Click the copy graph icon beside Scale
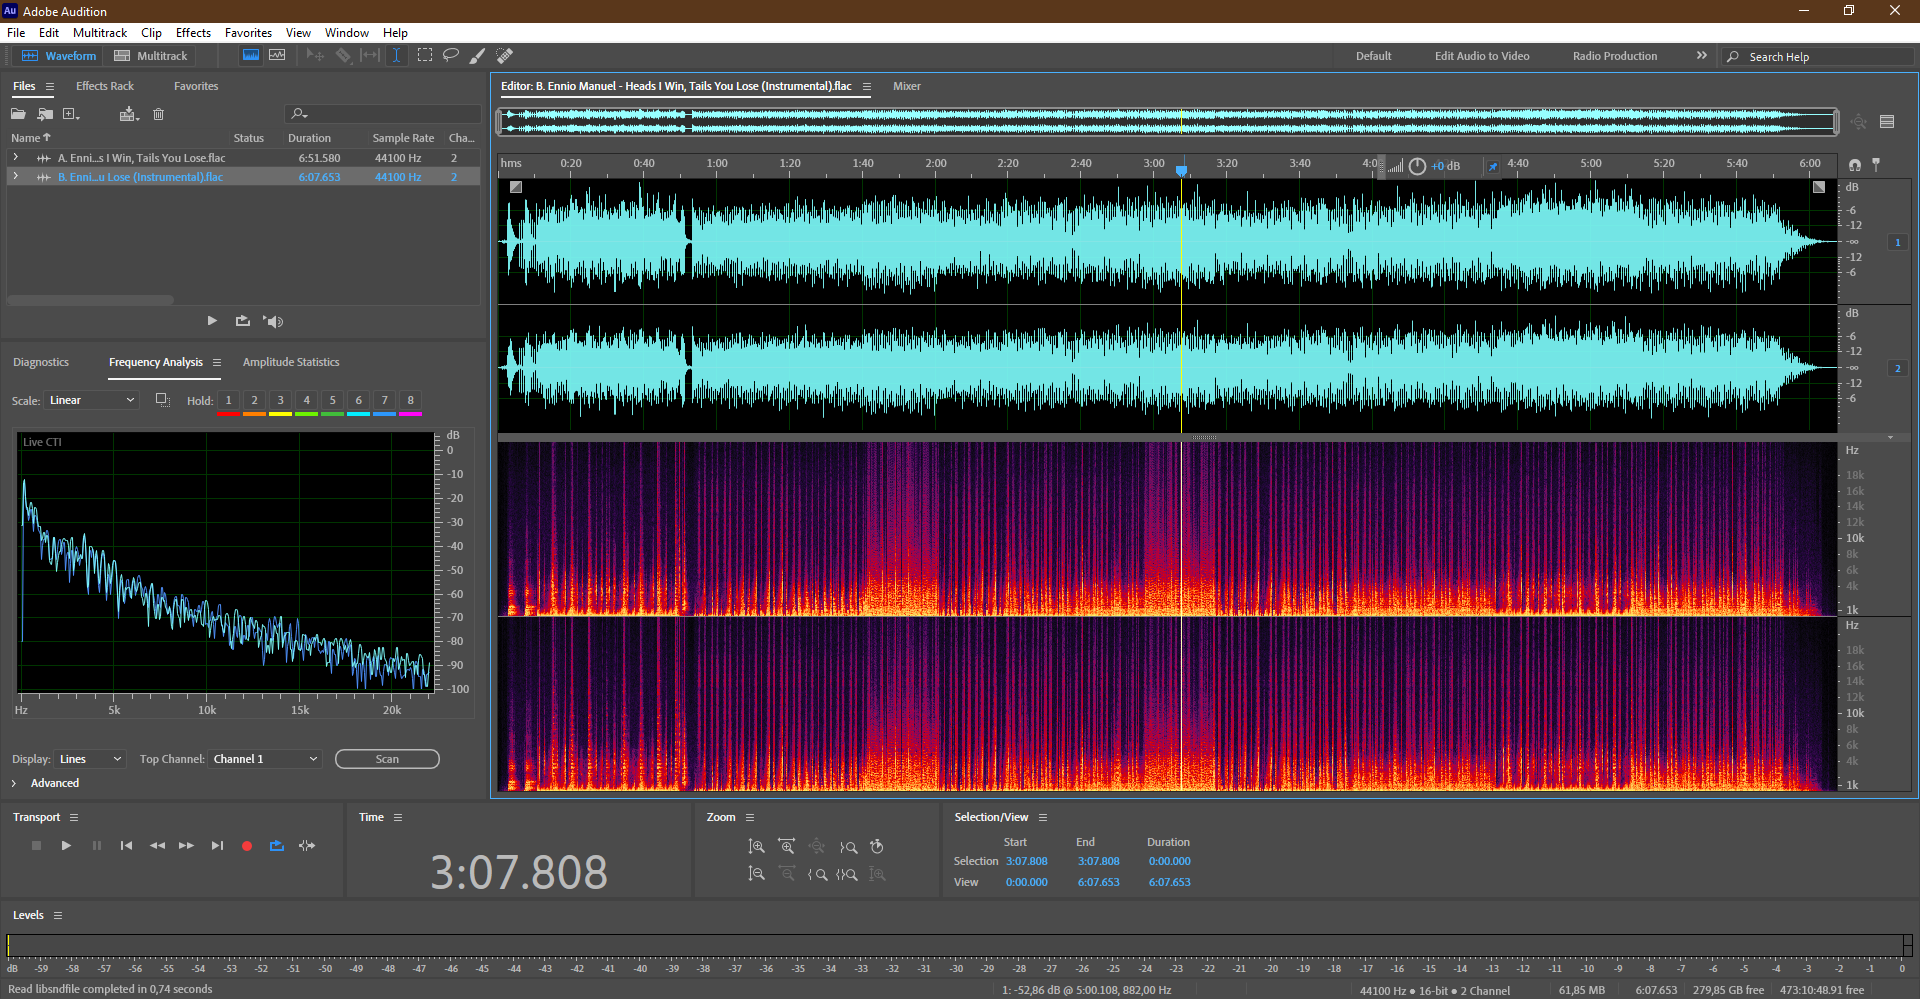 (162, 400)
